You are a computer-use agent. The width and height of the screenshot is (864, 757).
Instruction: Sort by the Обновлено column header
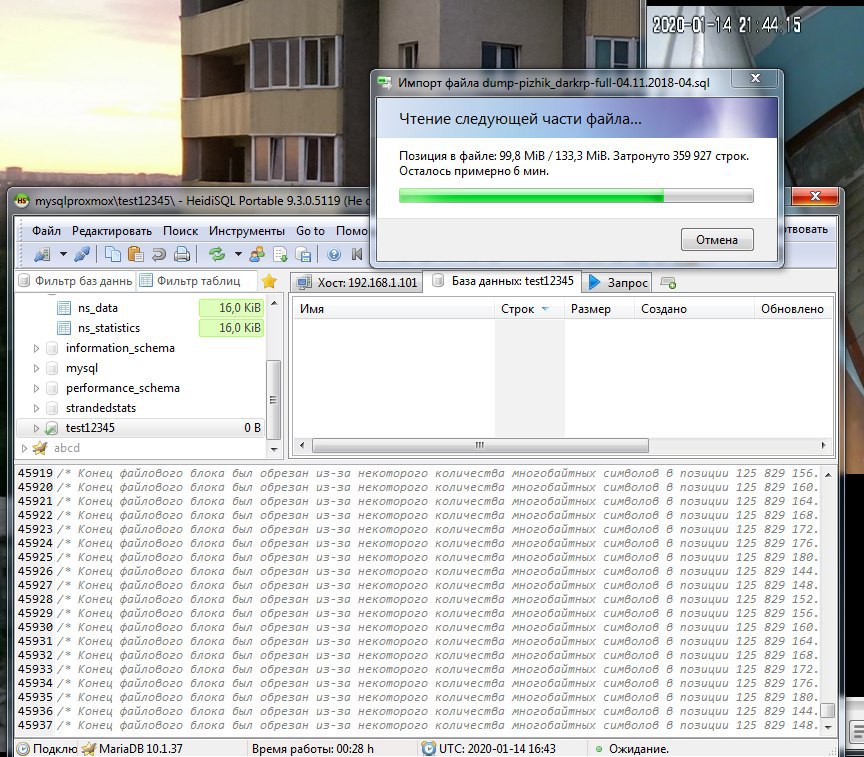pyautogui.click(x=792, y=309)
